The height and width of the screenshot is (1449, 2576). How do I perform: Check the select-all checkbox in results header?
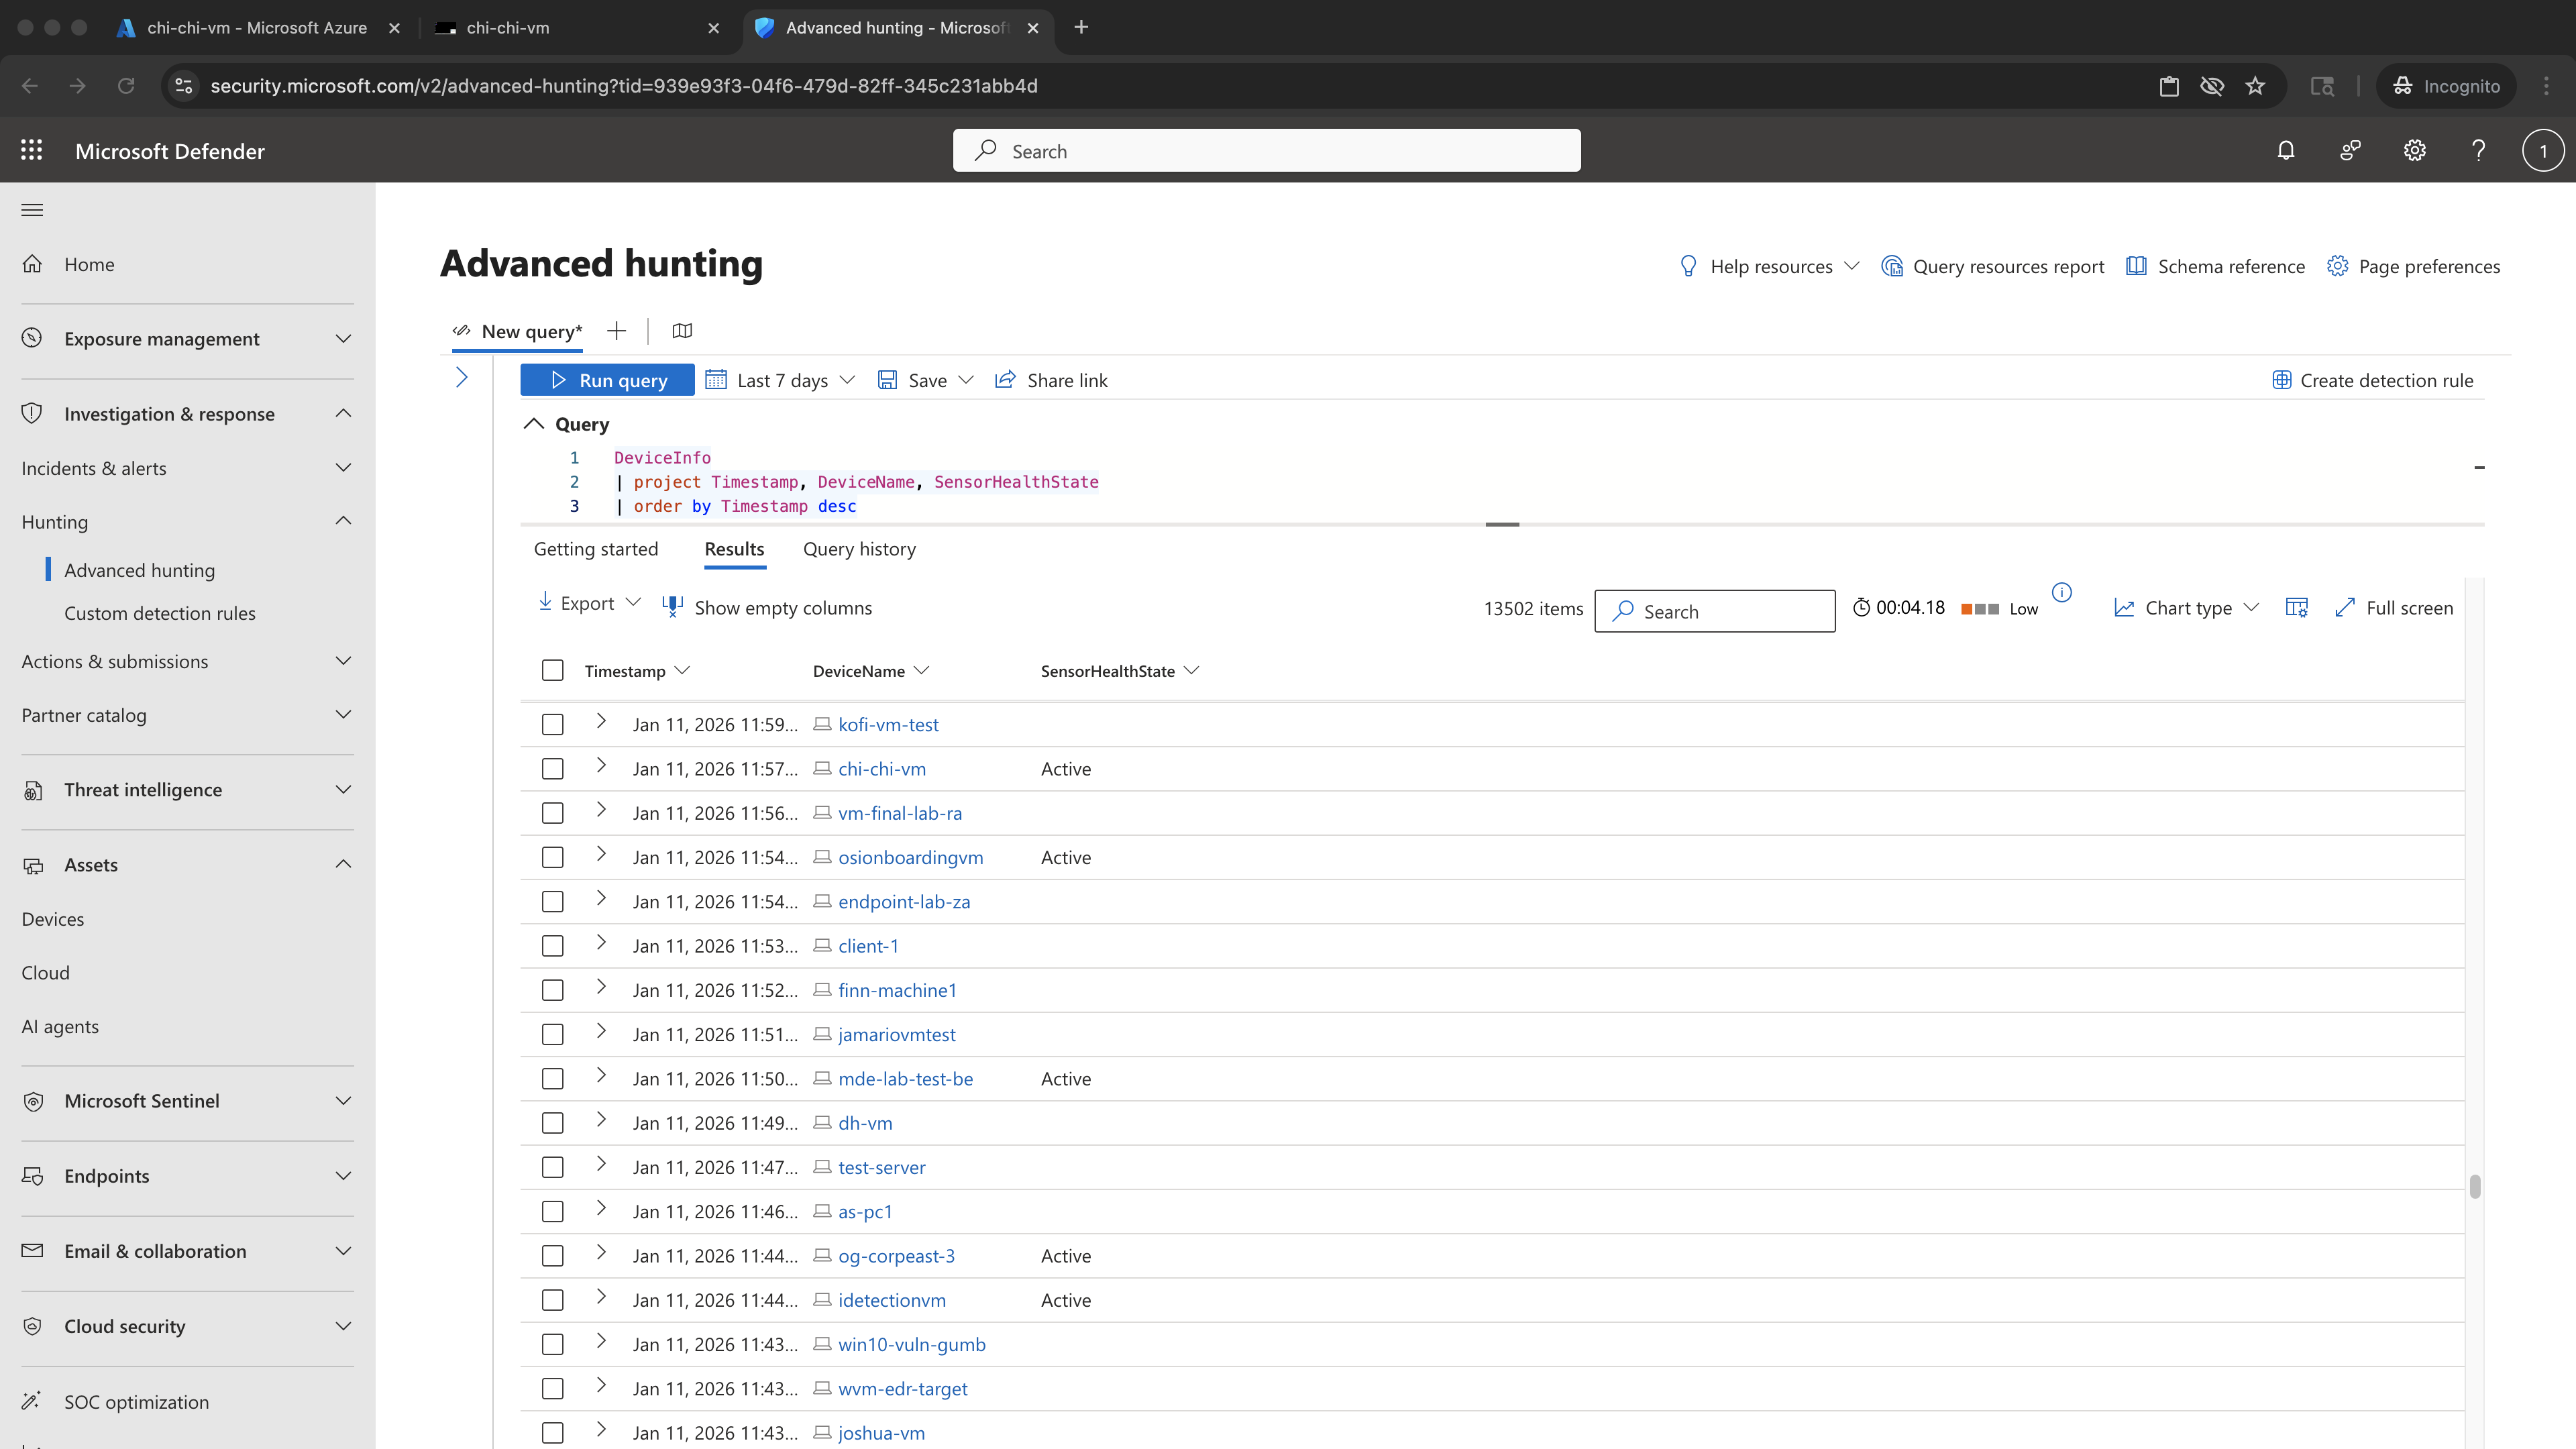point(553,671)
